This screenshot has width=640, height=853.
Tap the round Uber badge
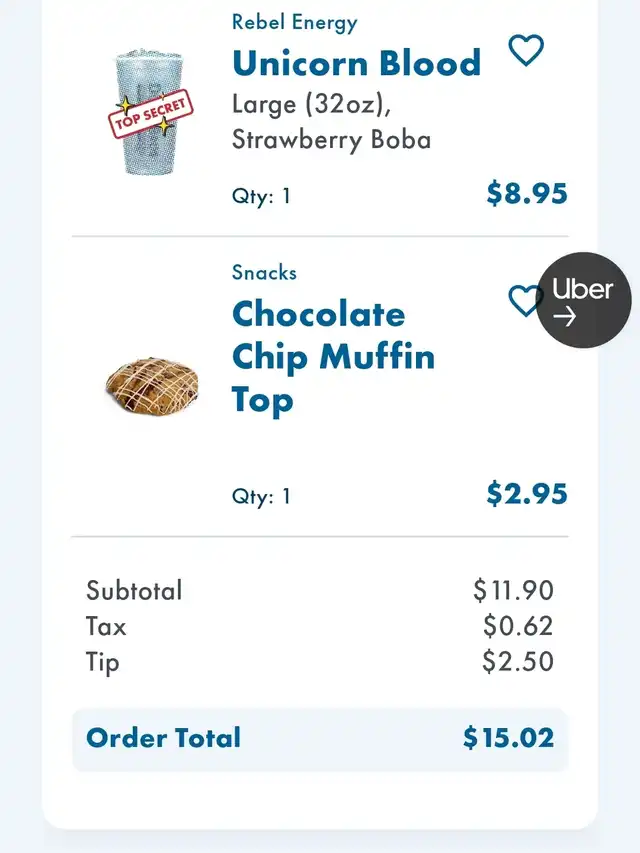point(583,300)
